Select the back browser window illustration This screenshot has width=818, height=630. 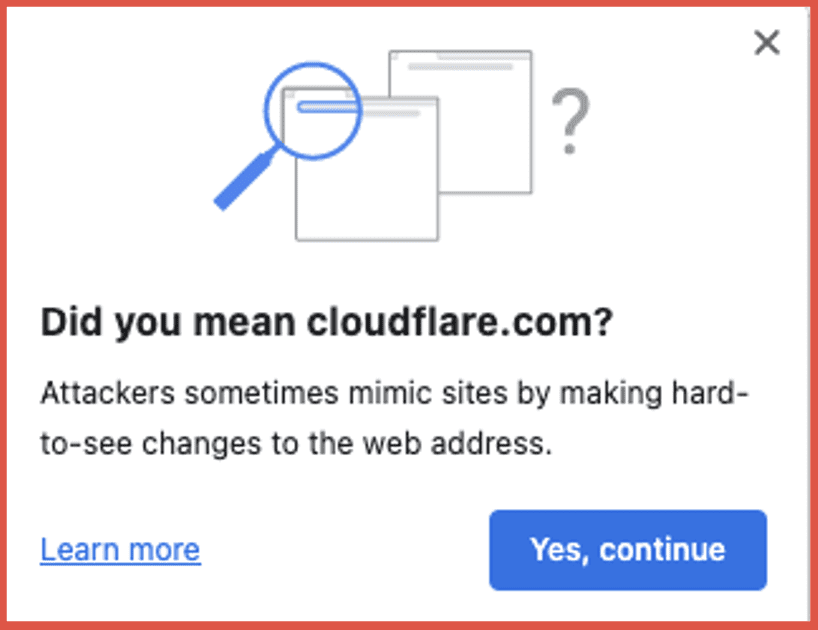pos(461,122)
